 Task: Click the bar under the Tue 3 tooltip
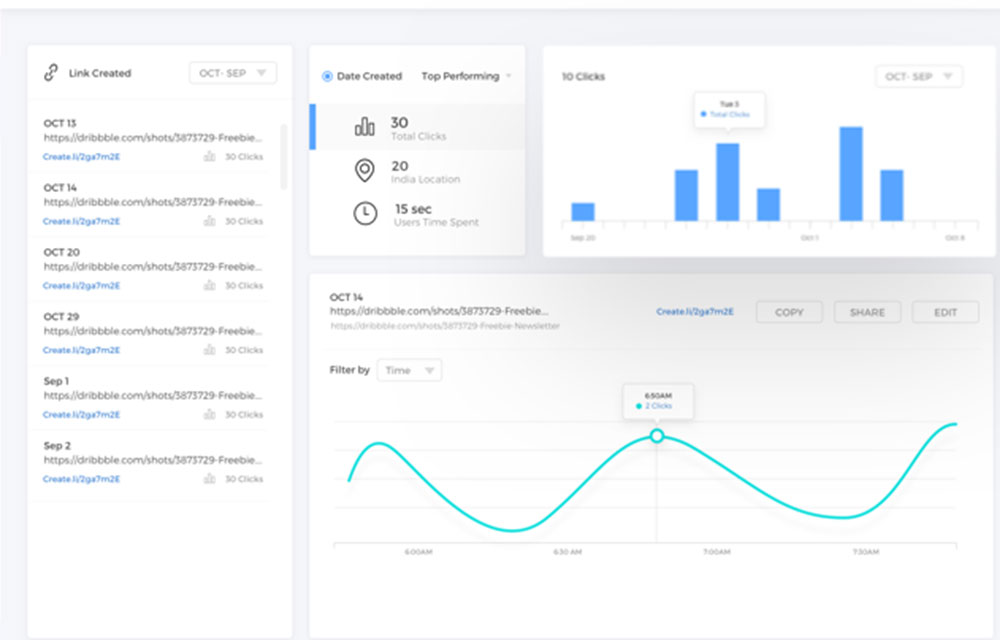pyautogui.click(x=728, y=182)
